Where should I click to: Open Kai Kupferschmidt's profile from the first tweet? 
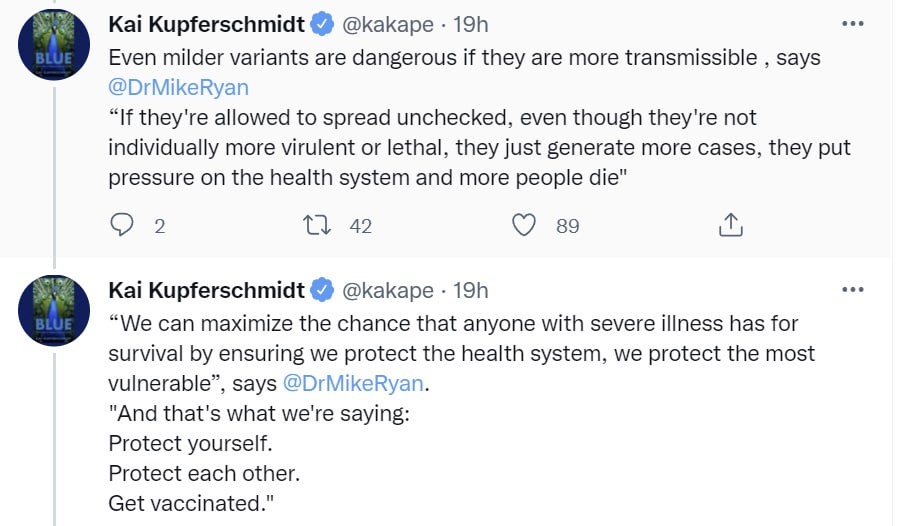pos(206,24)
